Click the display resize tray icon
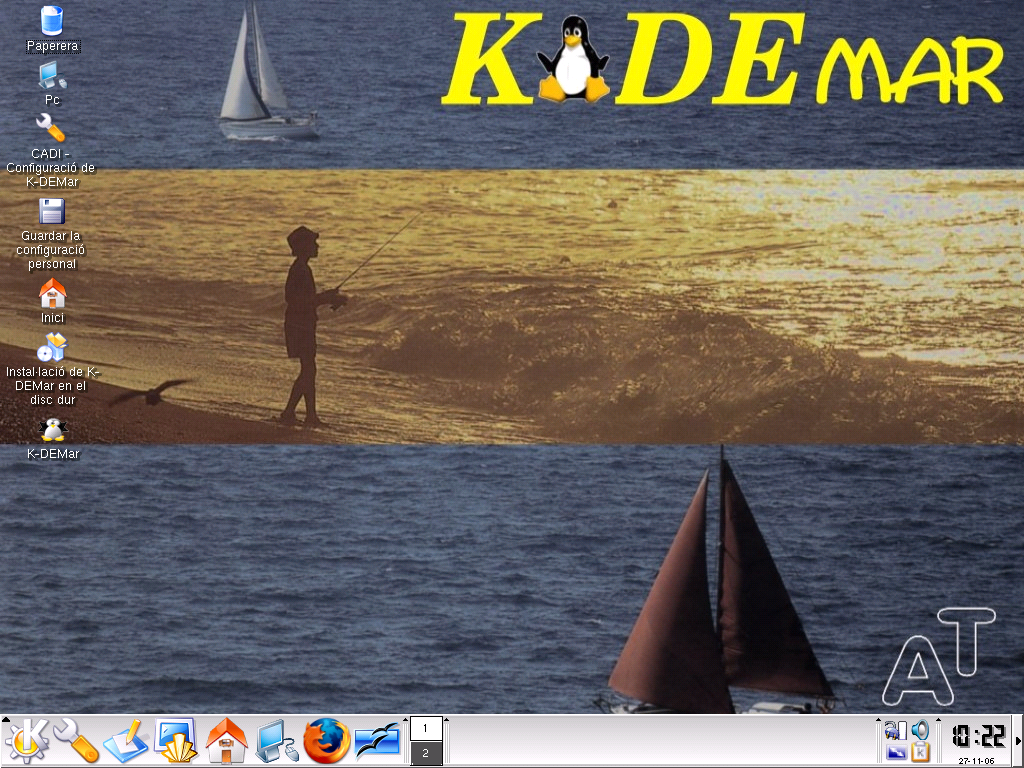This screenshot has height=768, width=1024. point(896,752)
